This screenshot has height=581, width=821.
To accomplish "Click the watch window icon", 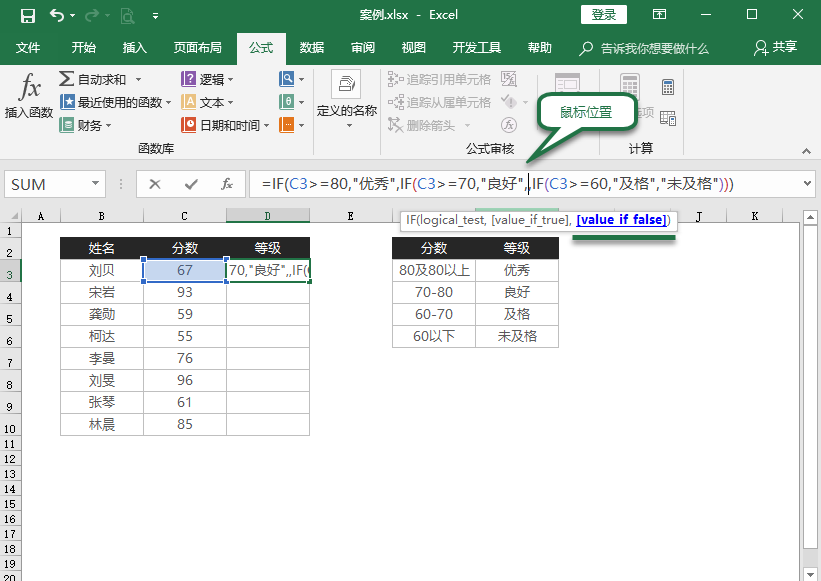I will click(x=568, y=82).
